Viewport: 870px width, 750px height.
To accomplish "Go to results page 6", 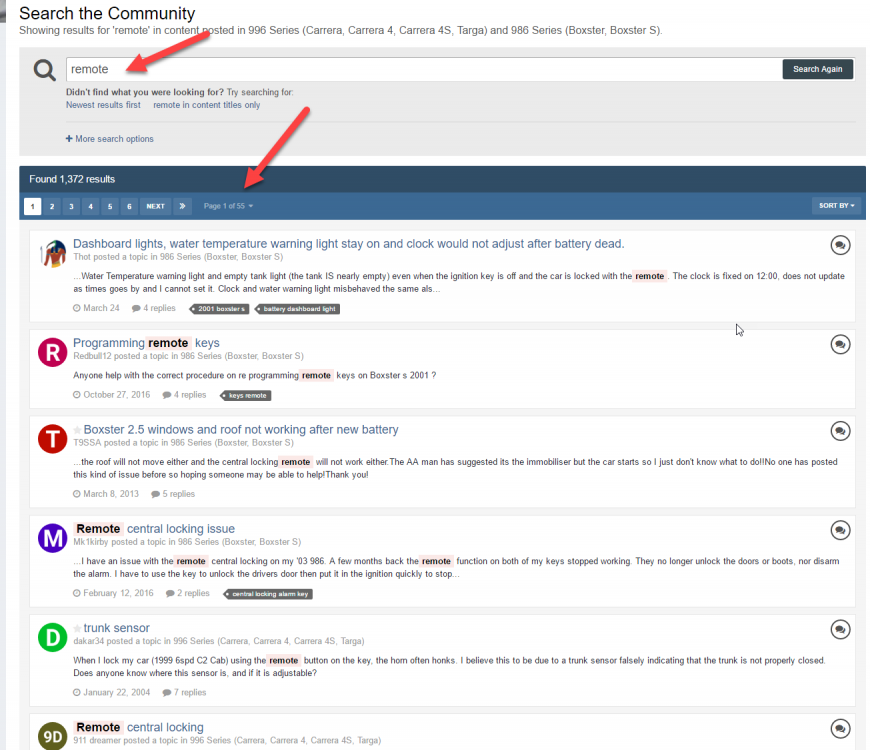I will point(129,206).
